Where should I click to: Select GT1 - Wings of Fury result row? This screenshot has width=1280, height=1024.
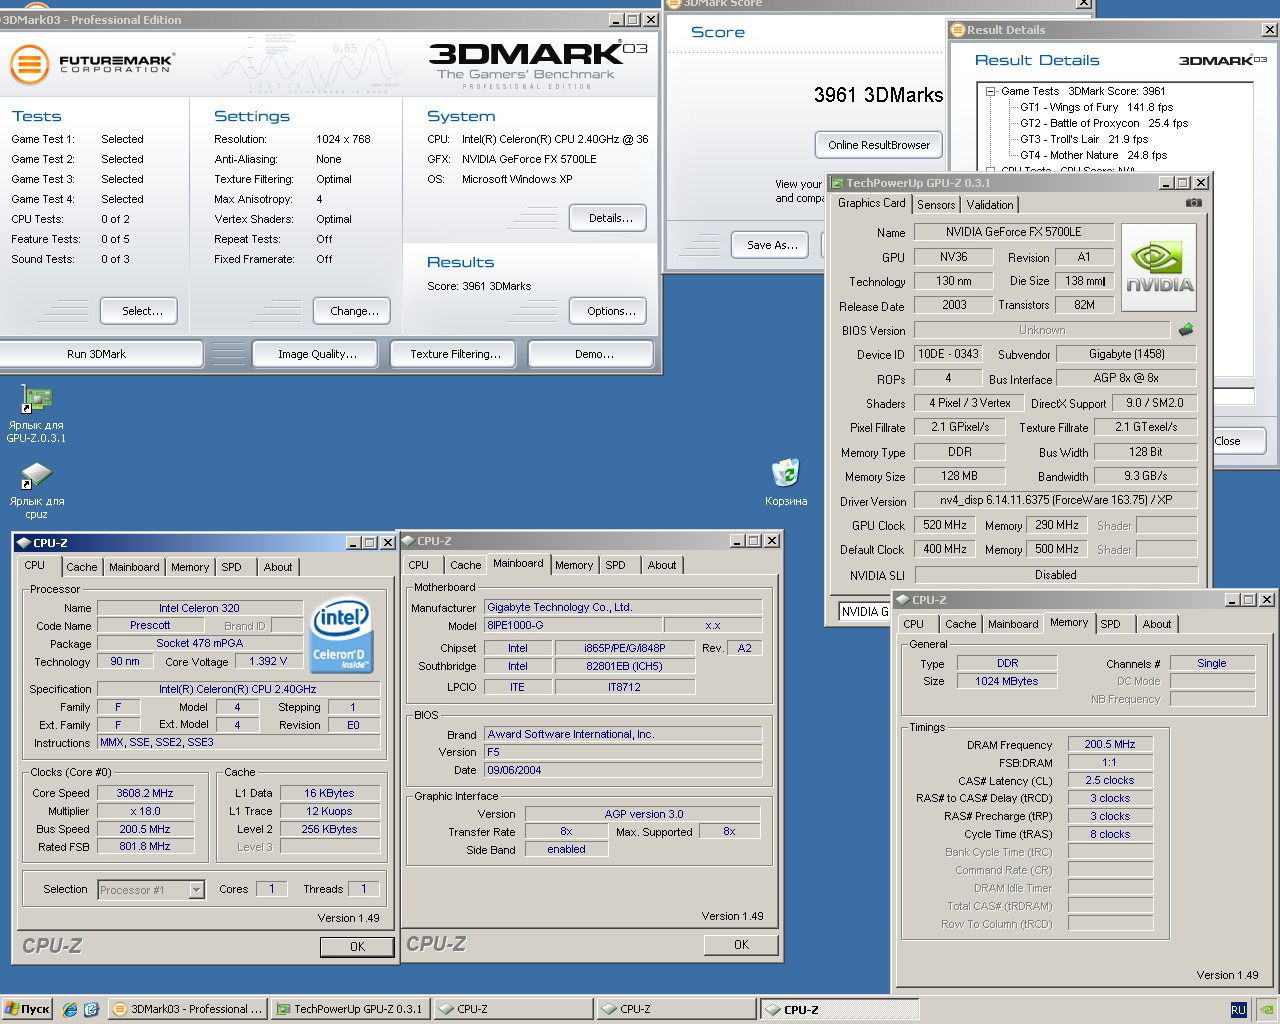pos(1096,107)
